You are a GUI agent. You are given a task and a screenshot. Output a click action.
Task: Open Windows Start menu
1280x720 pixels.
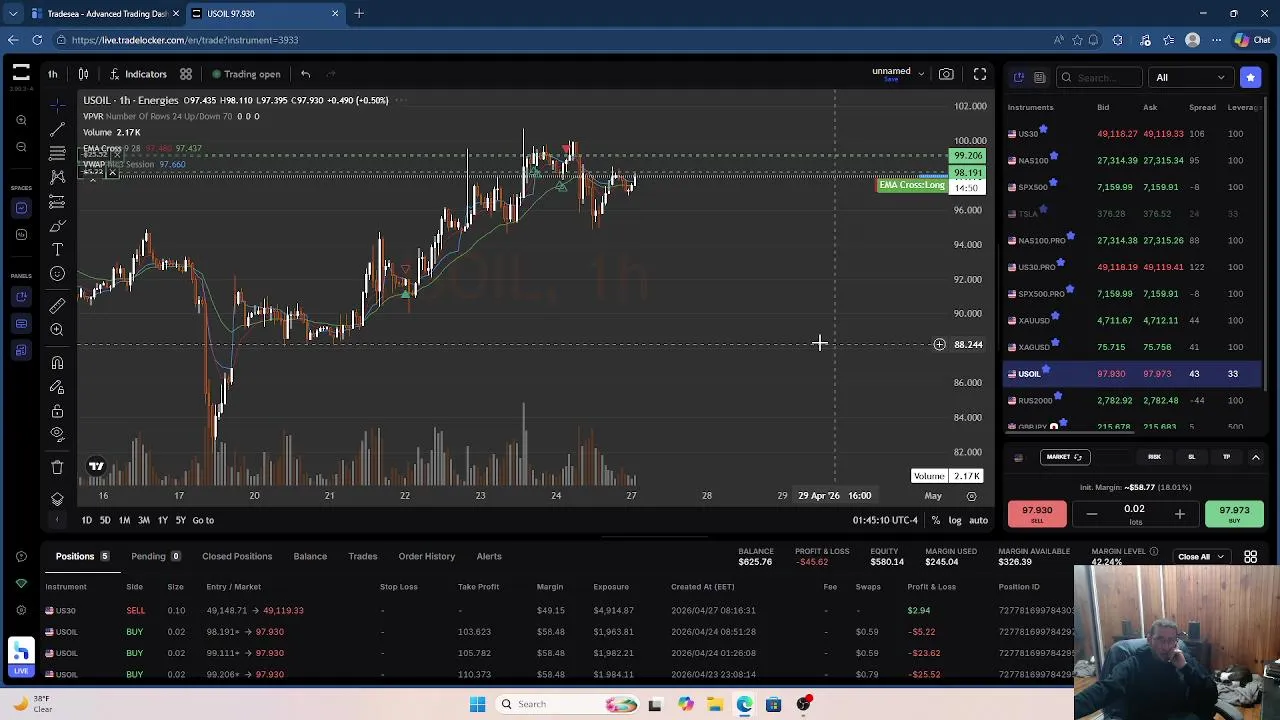tap(477, 704)
